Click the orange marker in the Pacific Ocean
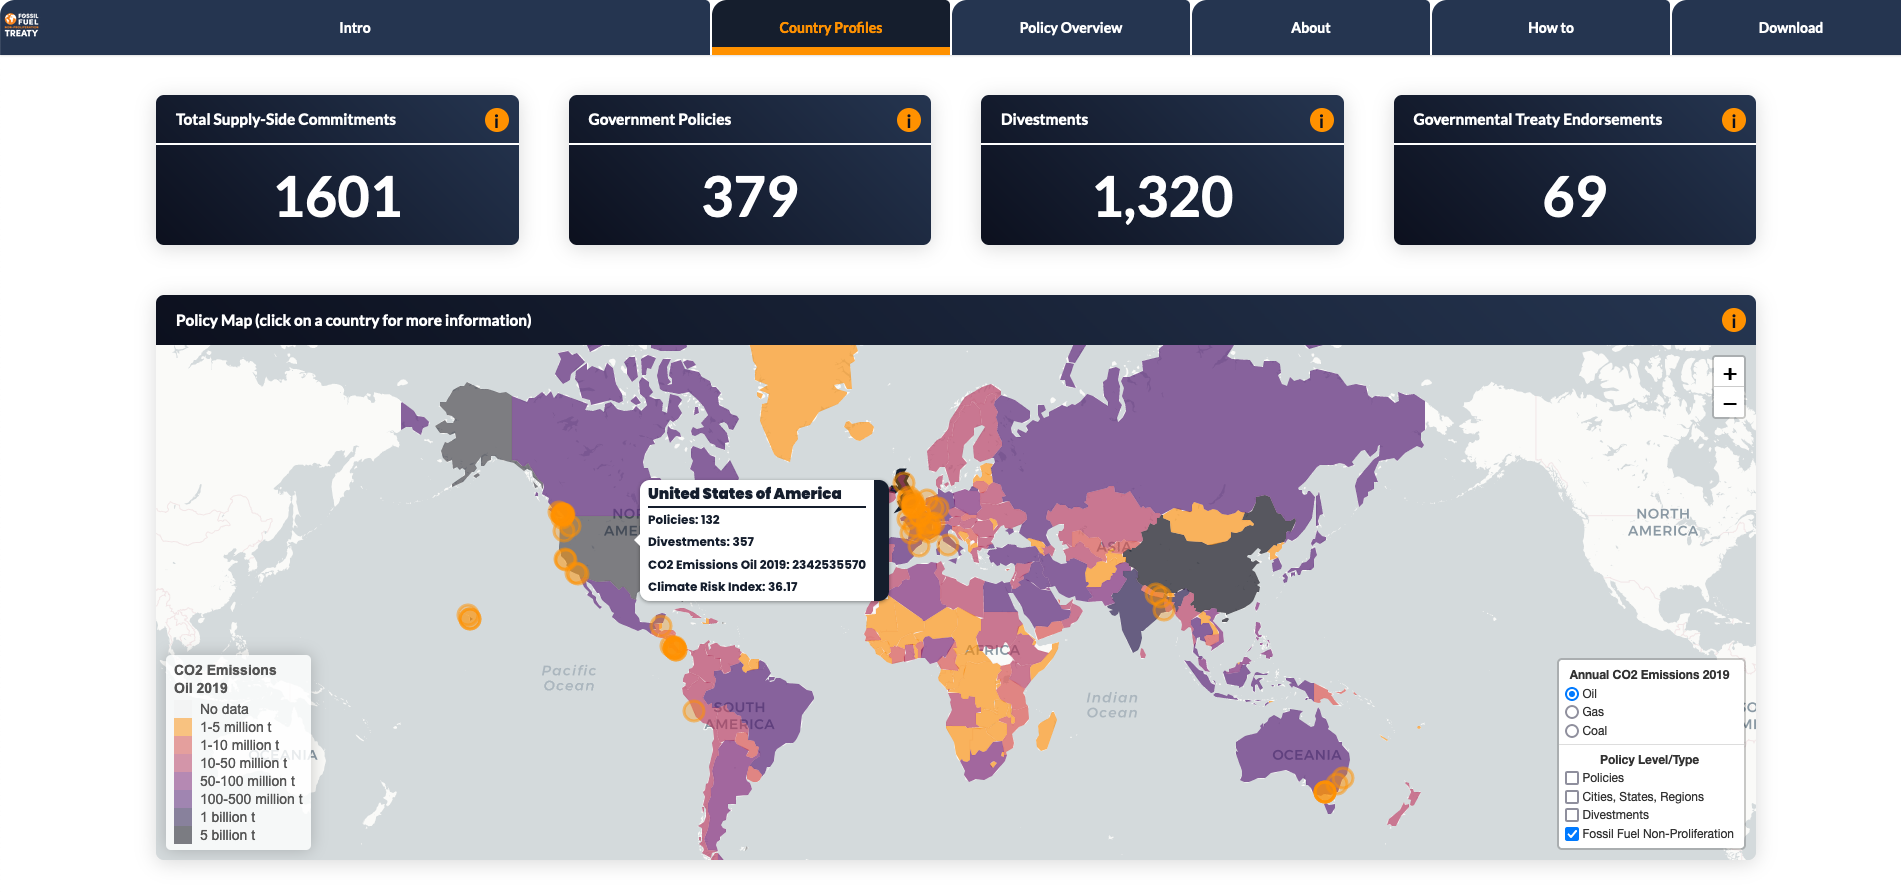Viewport: 1901px width, 894px height. [x=469, y=617]
